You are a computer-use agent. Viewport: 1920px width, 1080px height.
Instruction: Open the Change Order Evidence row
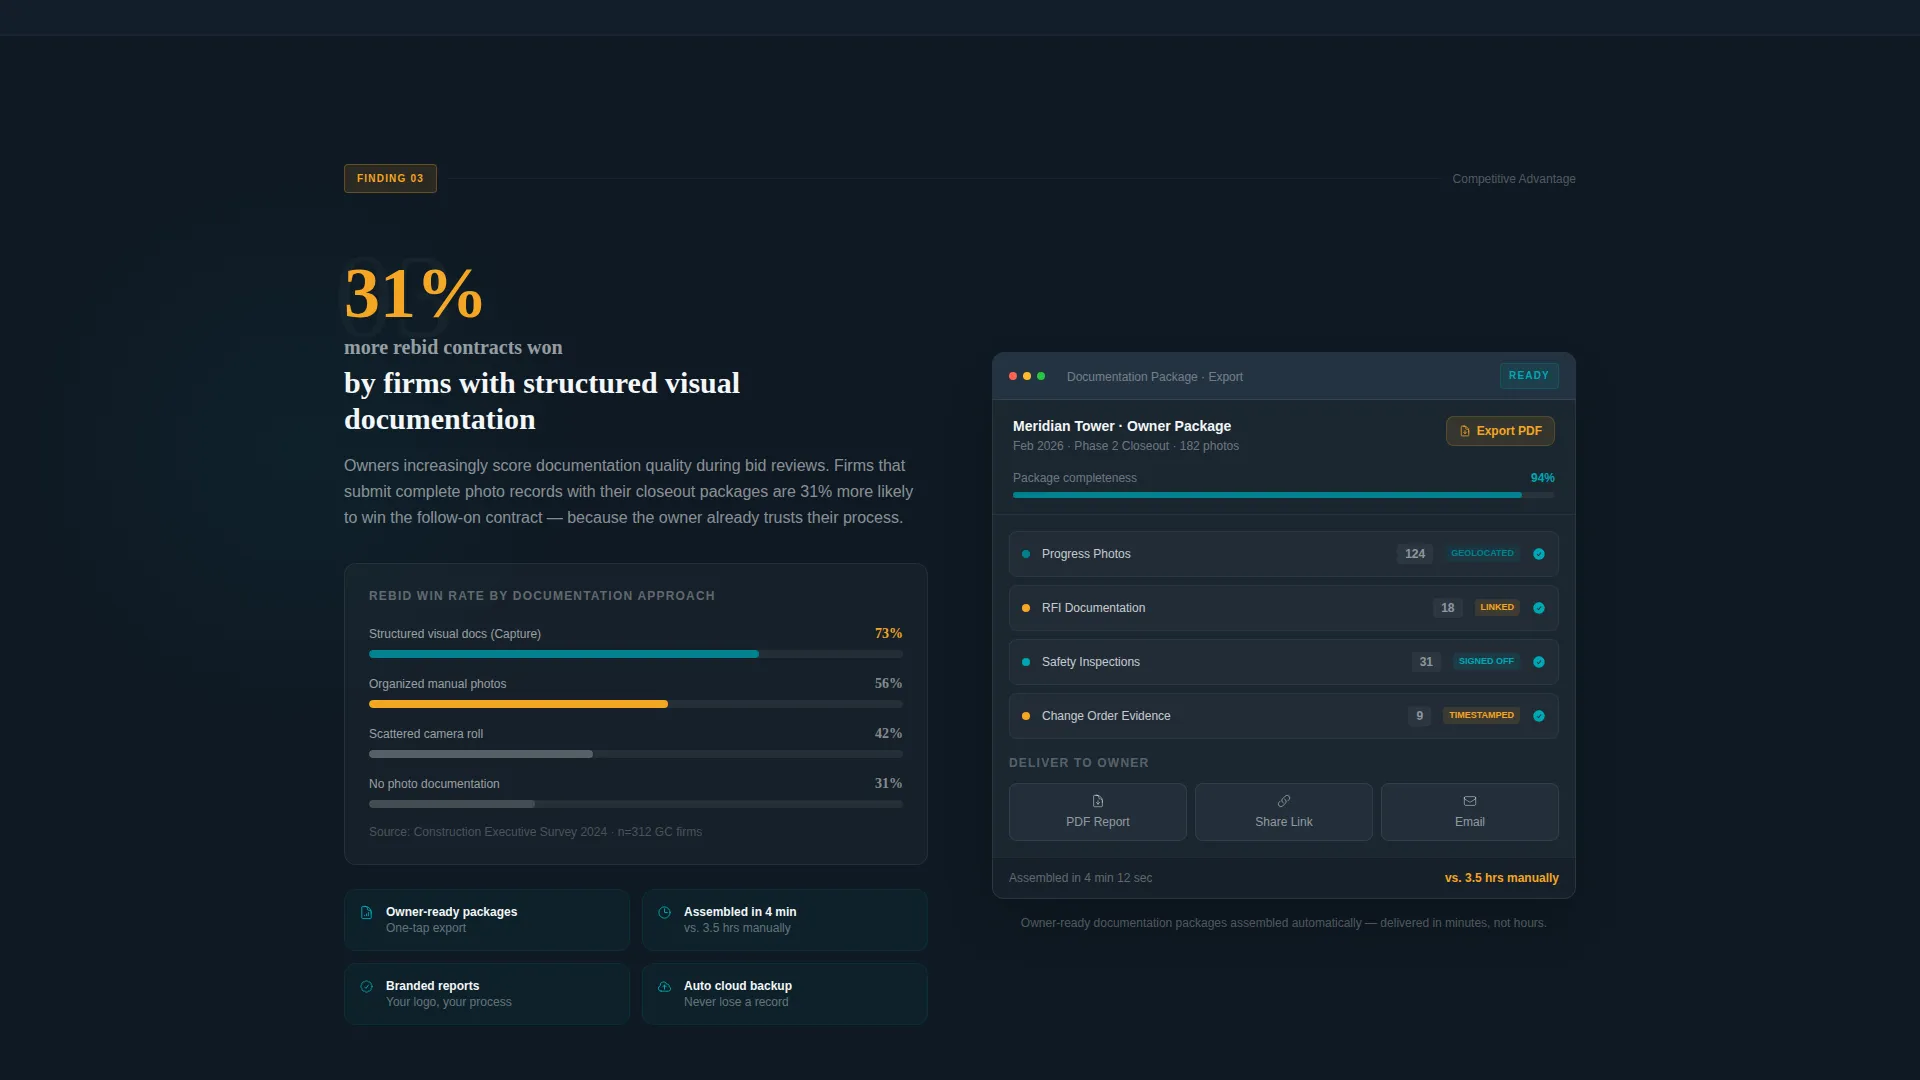(1283, 716)
